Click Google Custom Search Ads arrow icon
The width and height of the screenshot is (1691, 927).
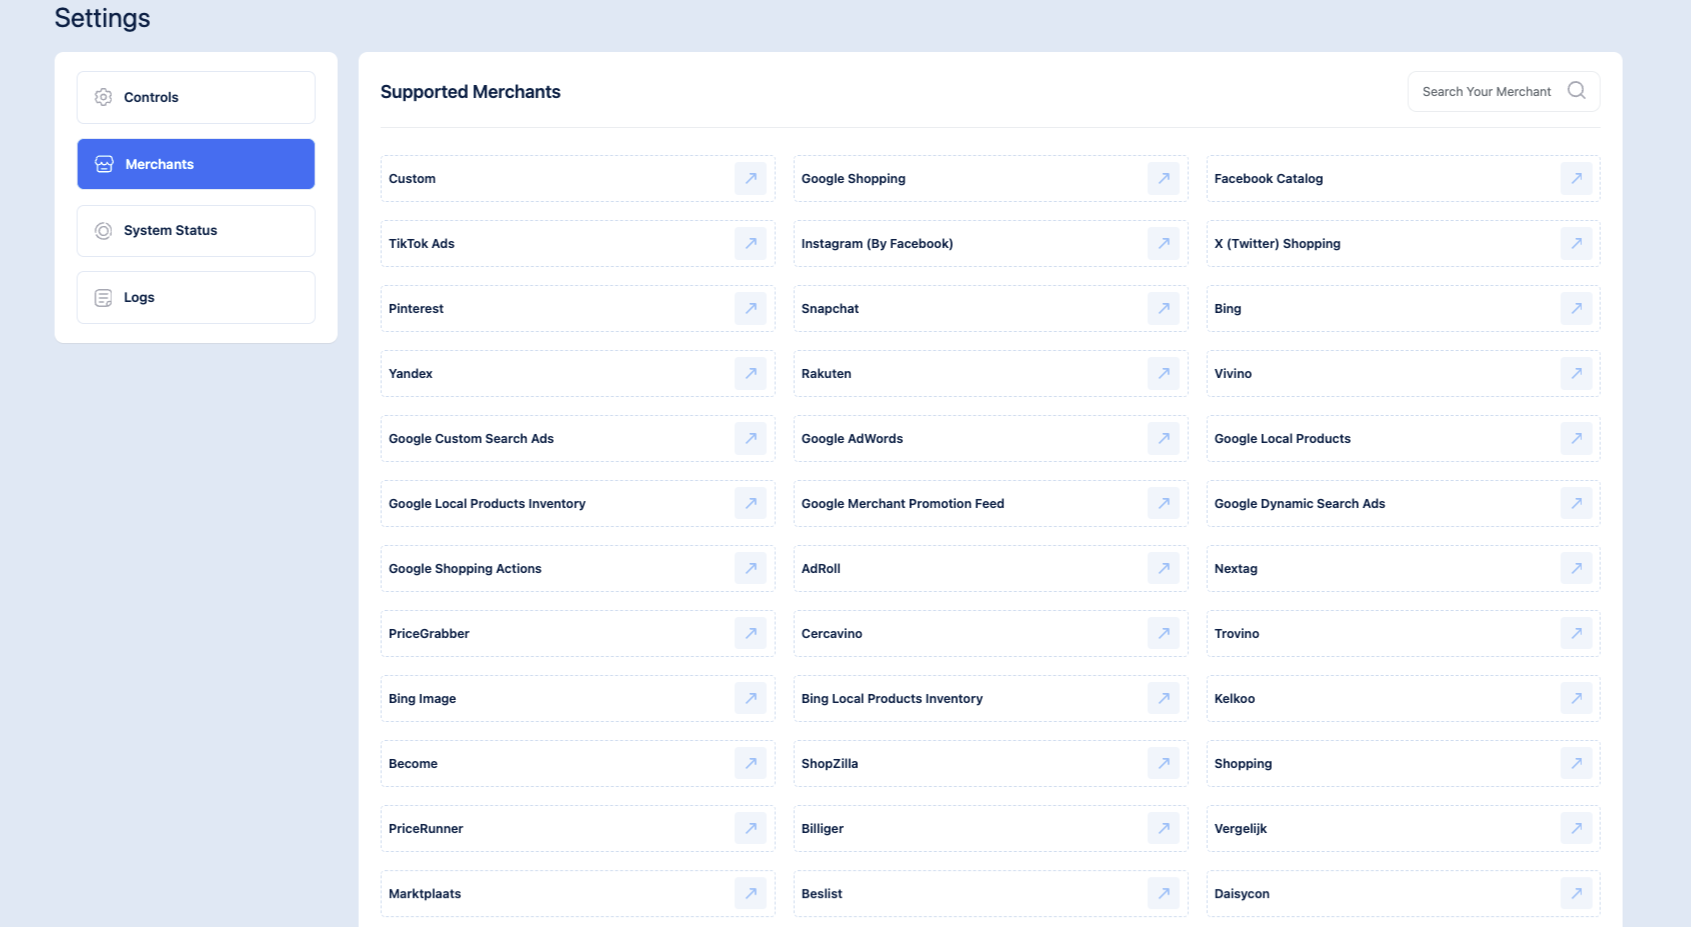coord(750,438)
